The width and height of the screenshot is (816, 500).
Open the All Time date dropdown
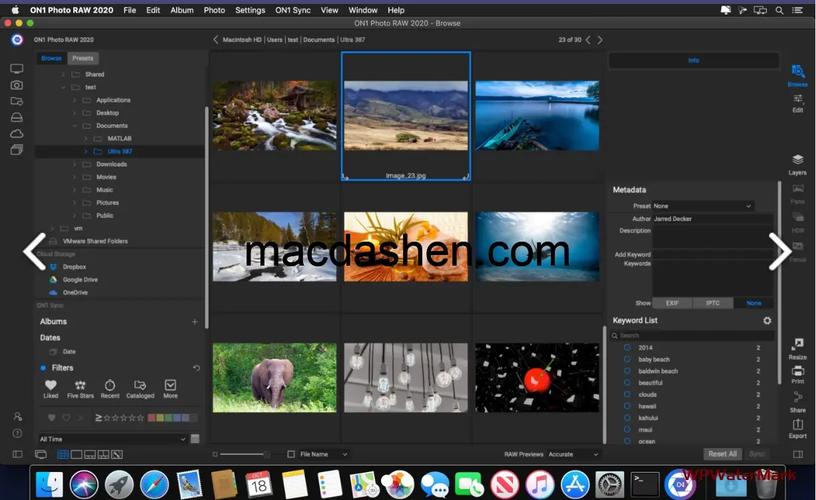pyautogui.click(x=112, y=438)
